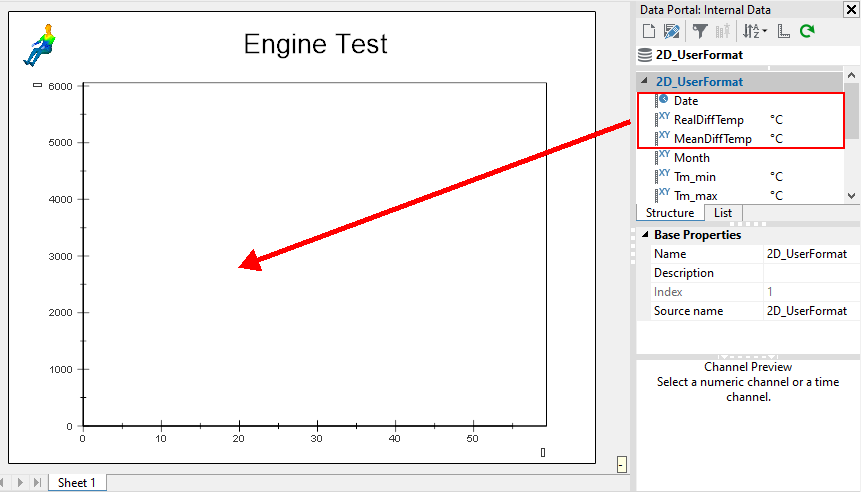Select the RealDiffTemp channel
The image size is (861, 492).
coord(708,120)
